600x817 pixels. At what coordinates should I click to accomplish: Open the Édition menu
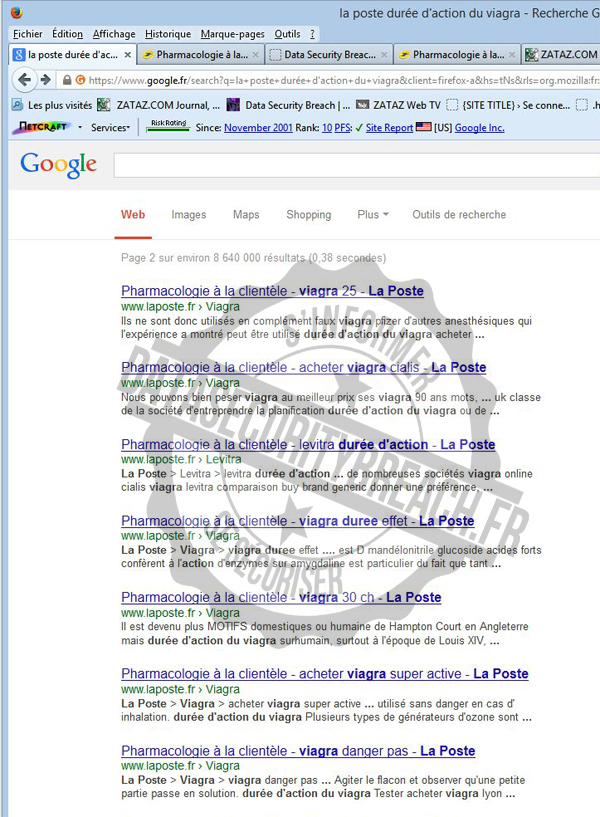67,34
